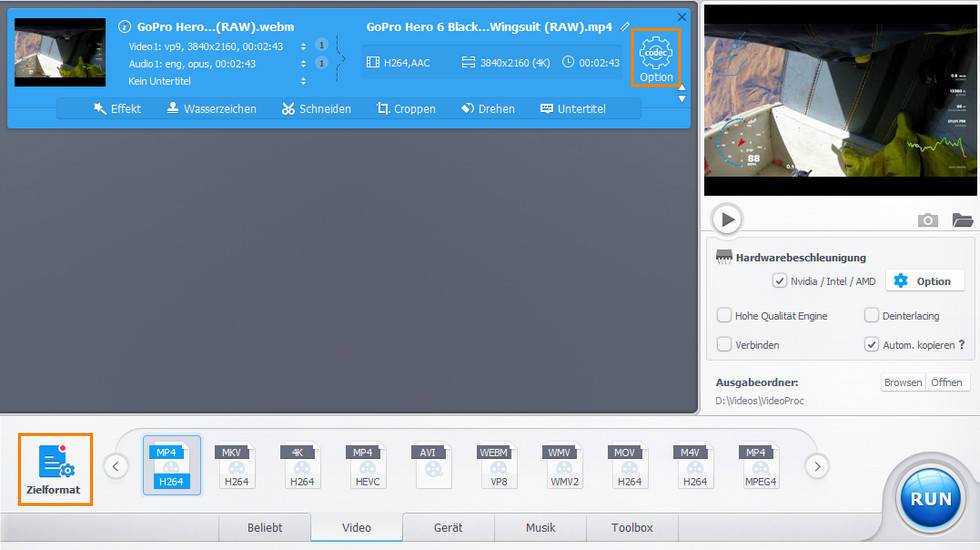Open the Video1 track selector arrows
The height and width of the screenshot is (550, 980).
tap(303, 47)
